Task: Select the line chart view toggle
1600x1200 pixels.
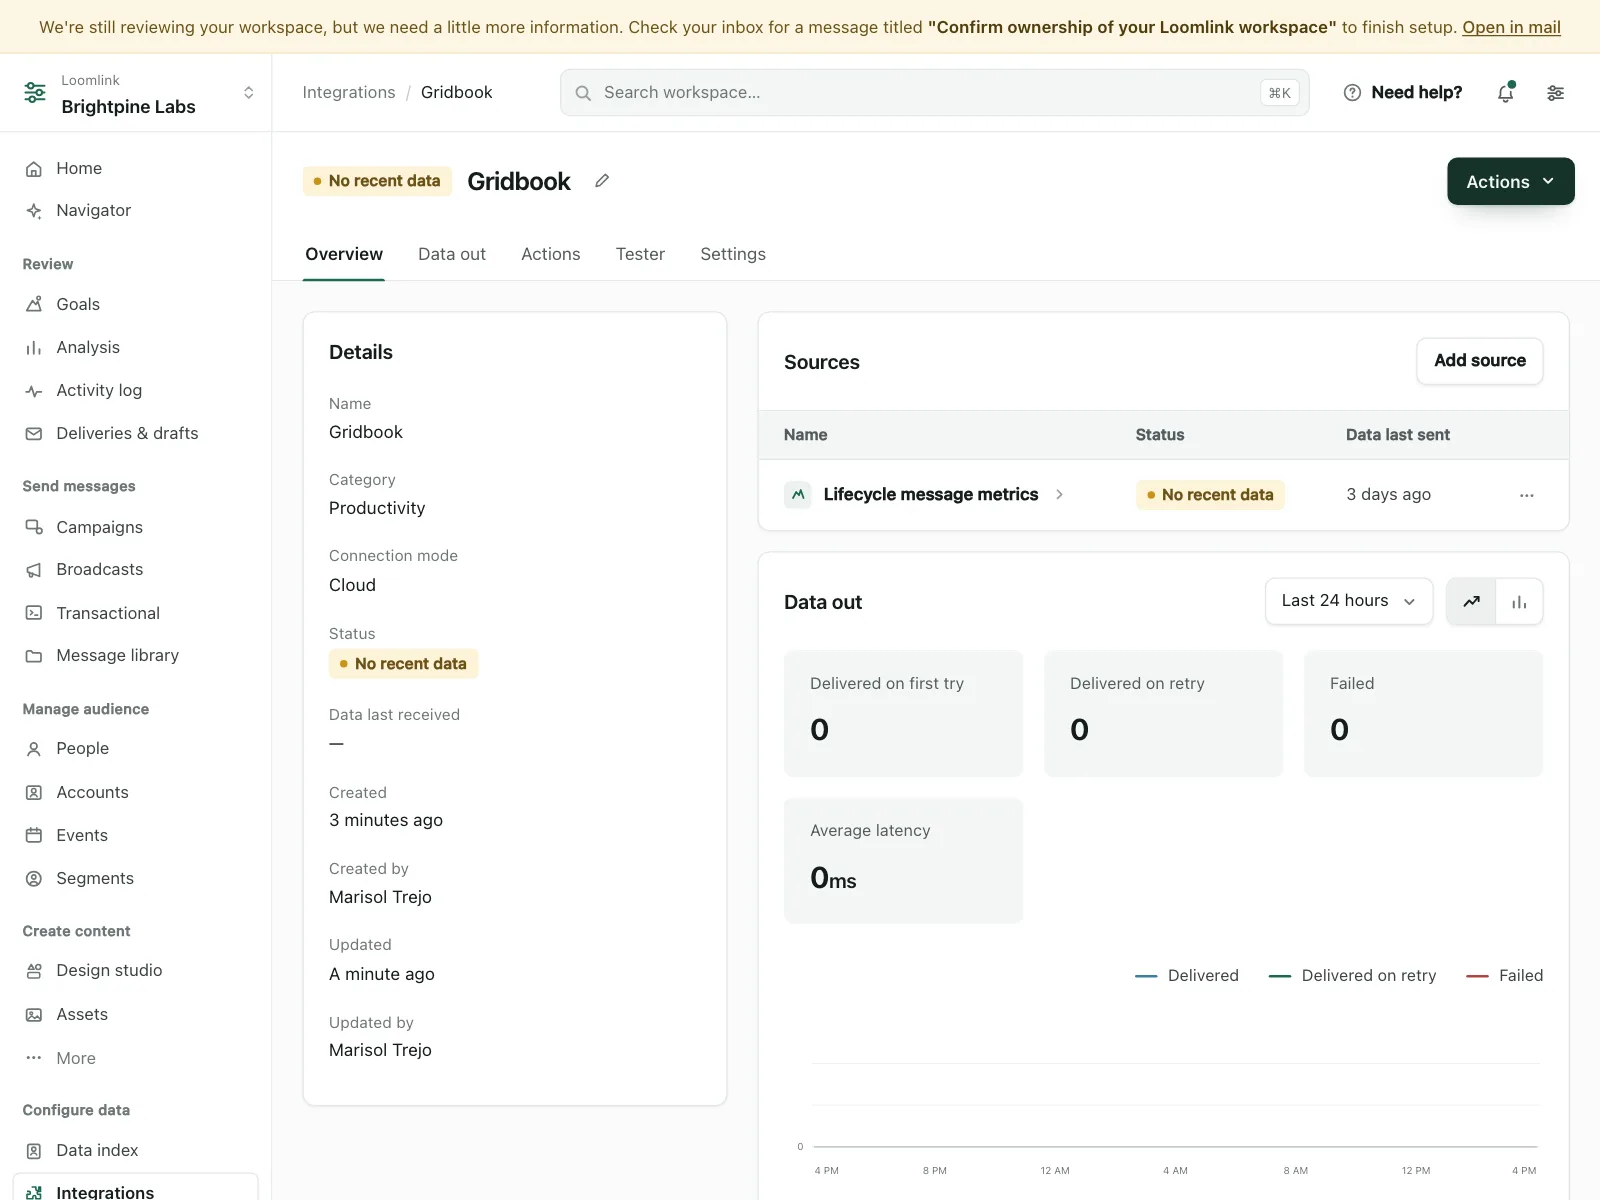Action: (x=1472, y=602)
